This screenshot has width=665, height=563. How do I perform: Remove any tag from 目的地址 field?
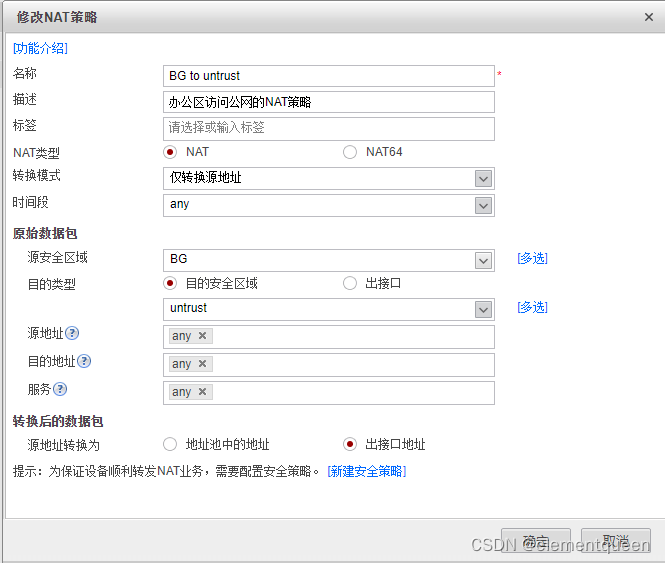coord(202,364)
